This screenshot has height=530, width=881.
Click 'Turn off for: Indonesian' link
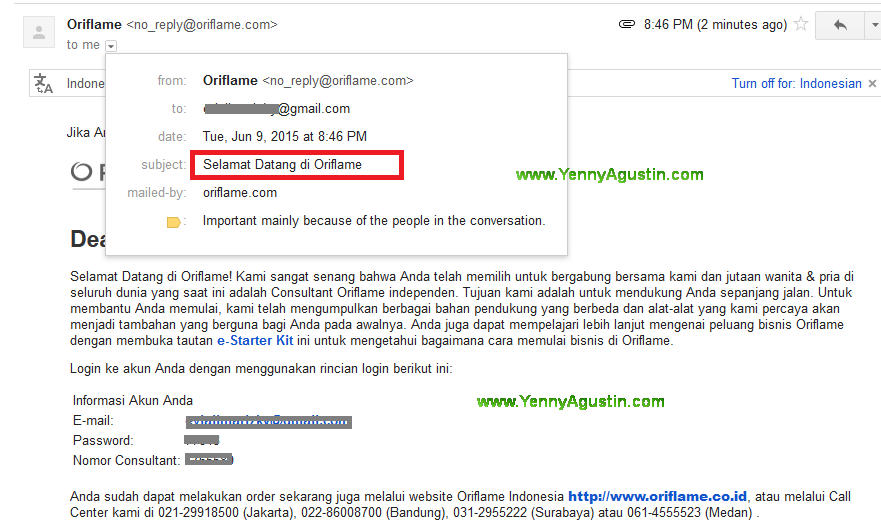(796, 83)
